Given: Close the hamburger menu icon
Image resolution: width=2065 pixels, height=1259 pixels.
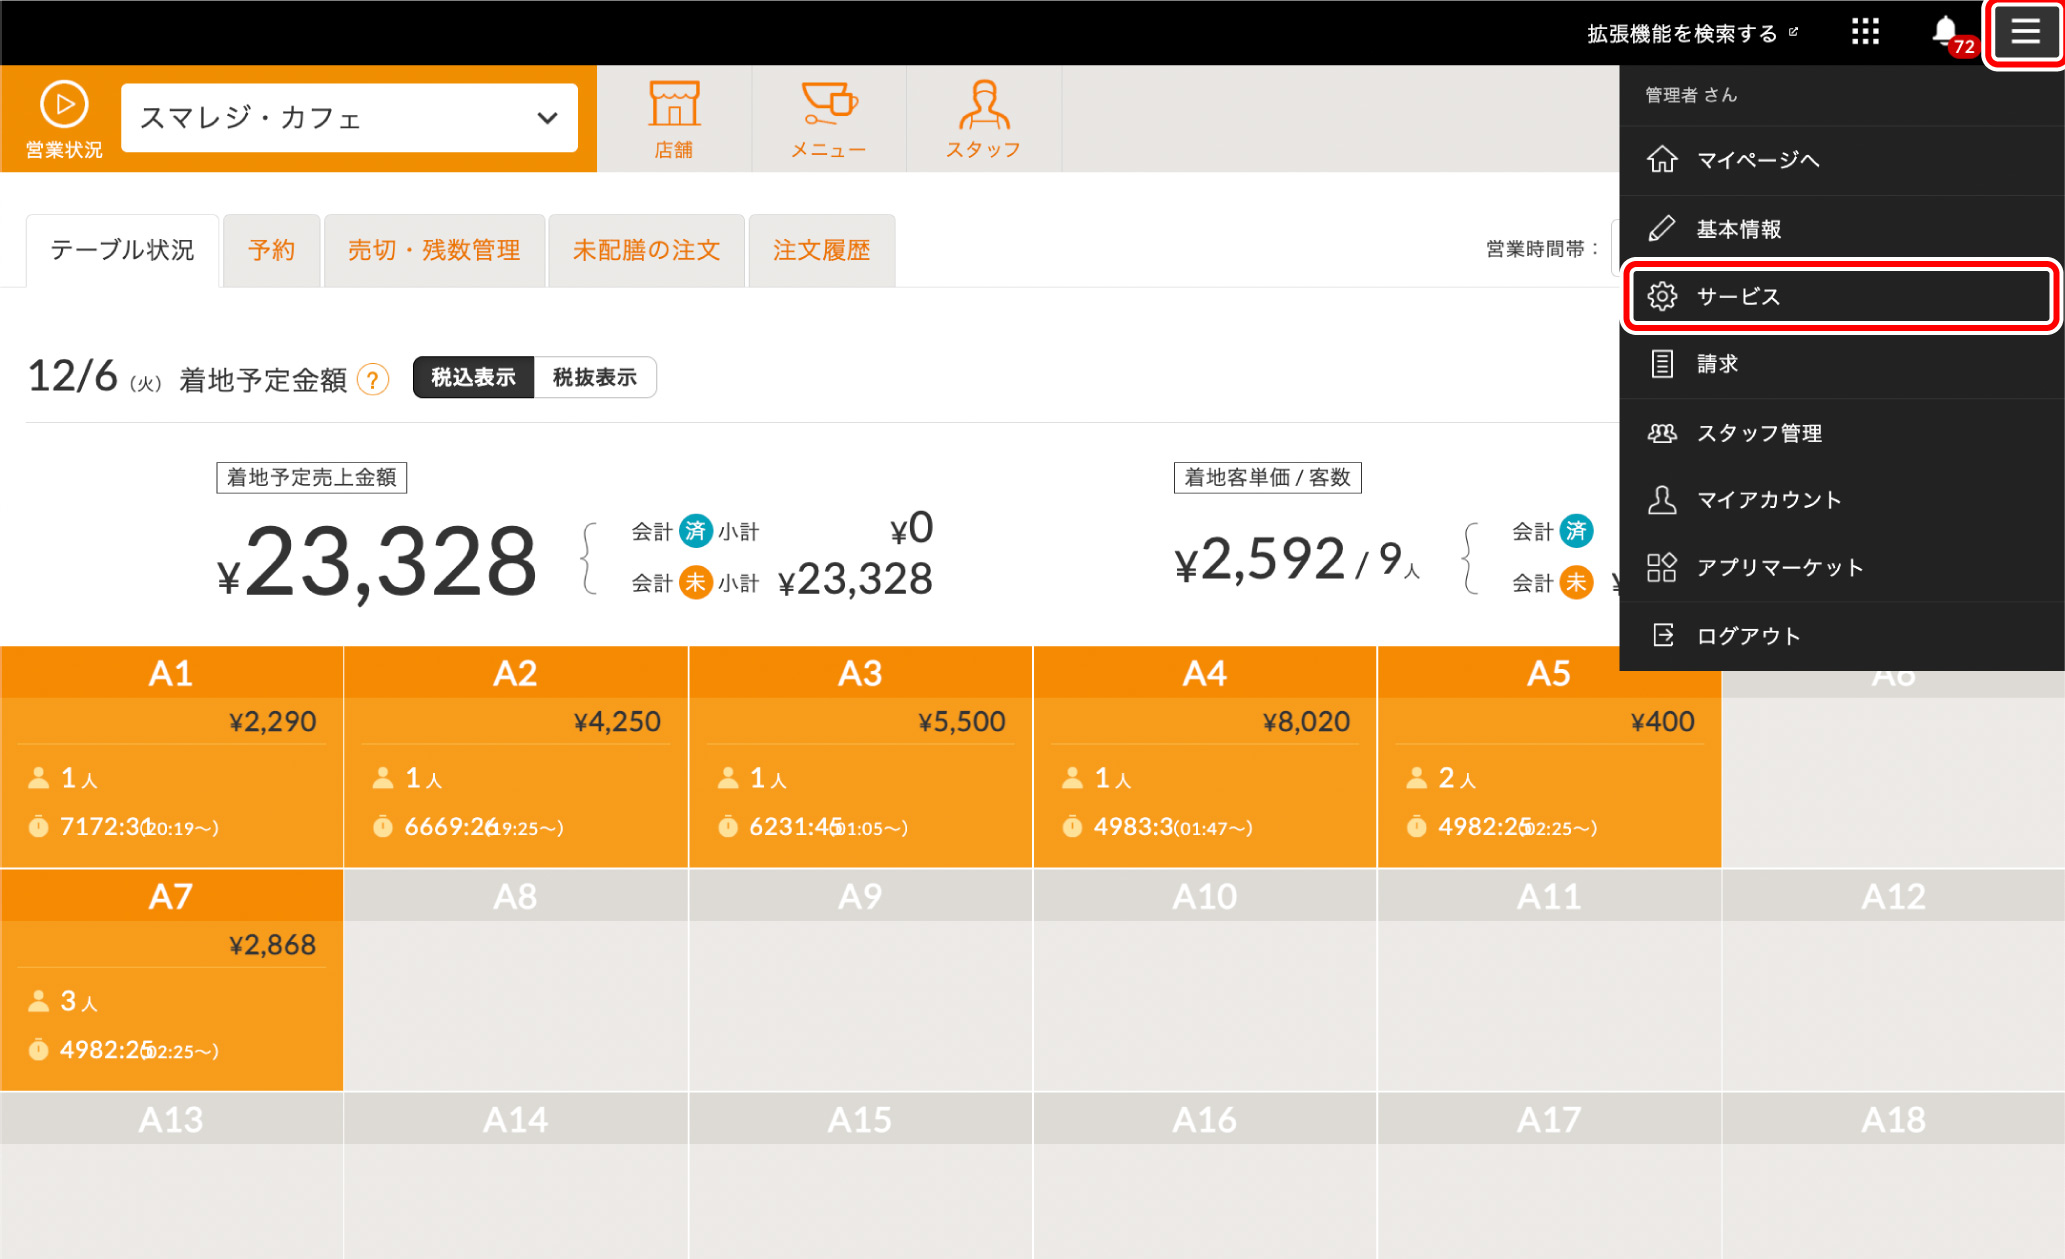Looking at the screenshot, I should pos(2025,32).
